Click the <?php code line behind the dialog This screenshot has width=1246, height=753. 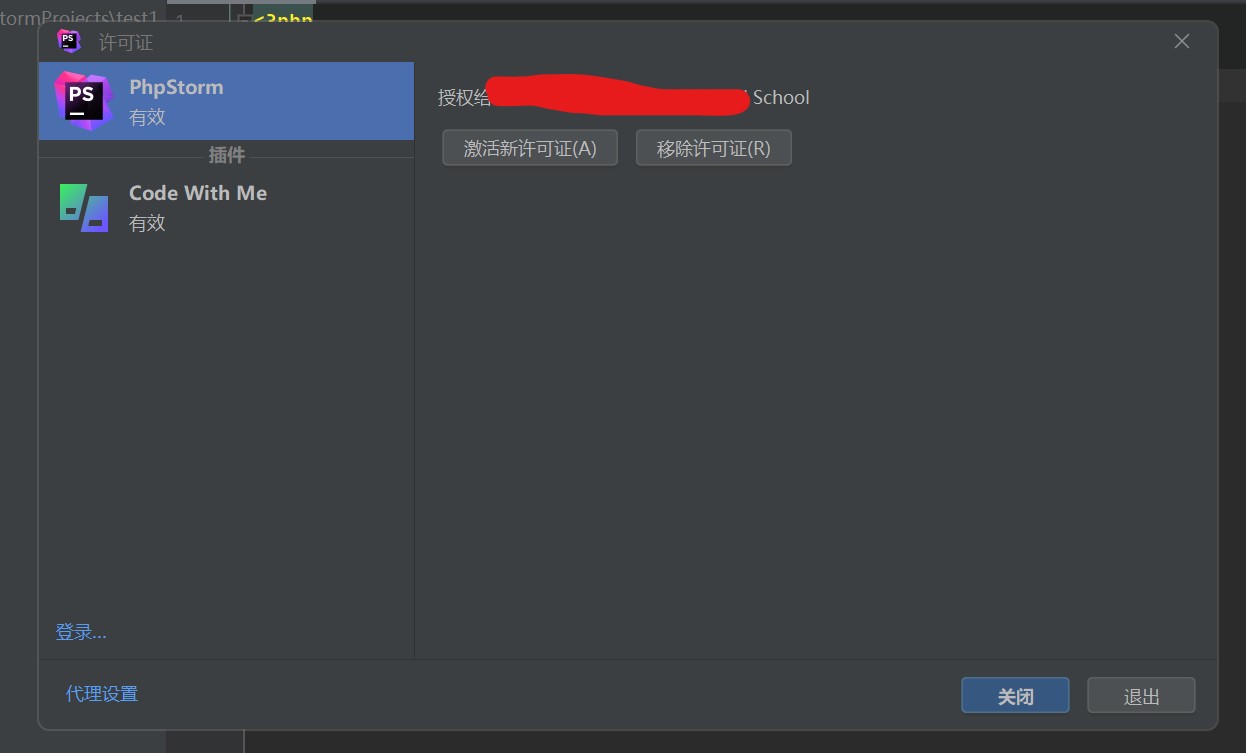[283, 19]
